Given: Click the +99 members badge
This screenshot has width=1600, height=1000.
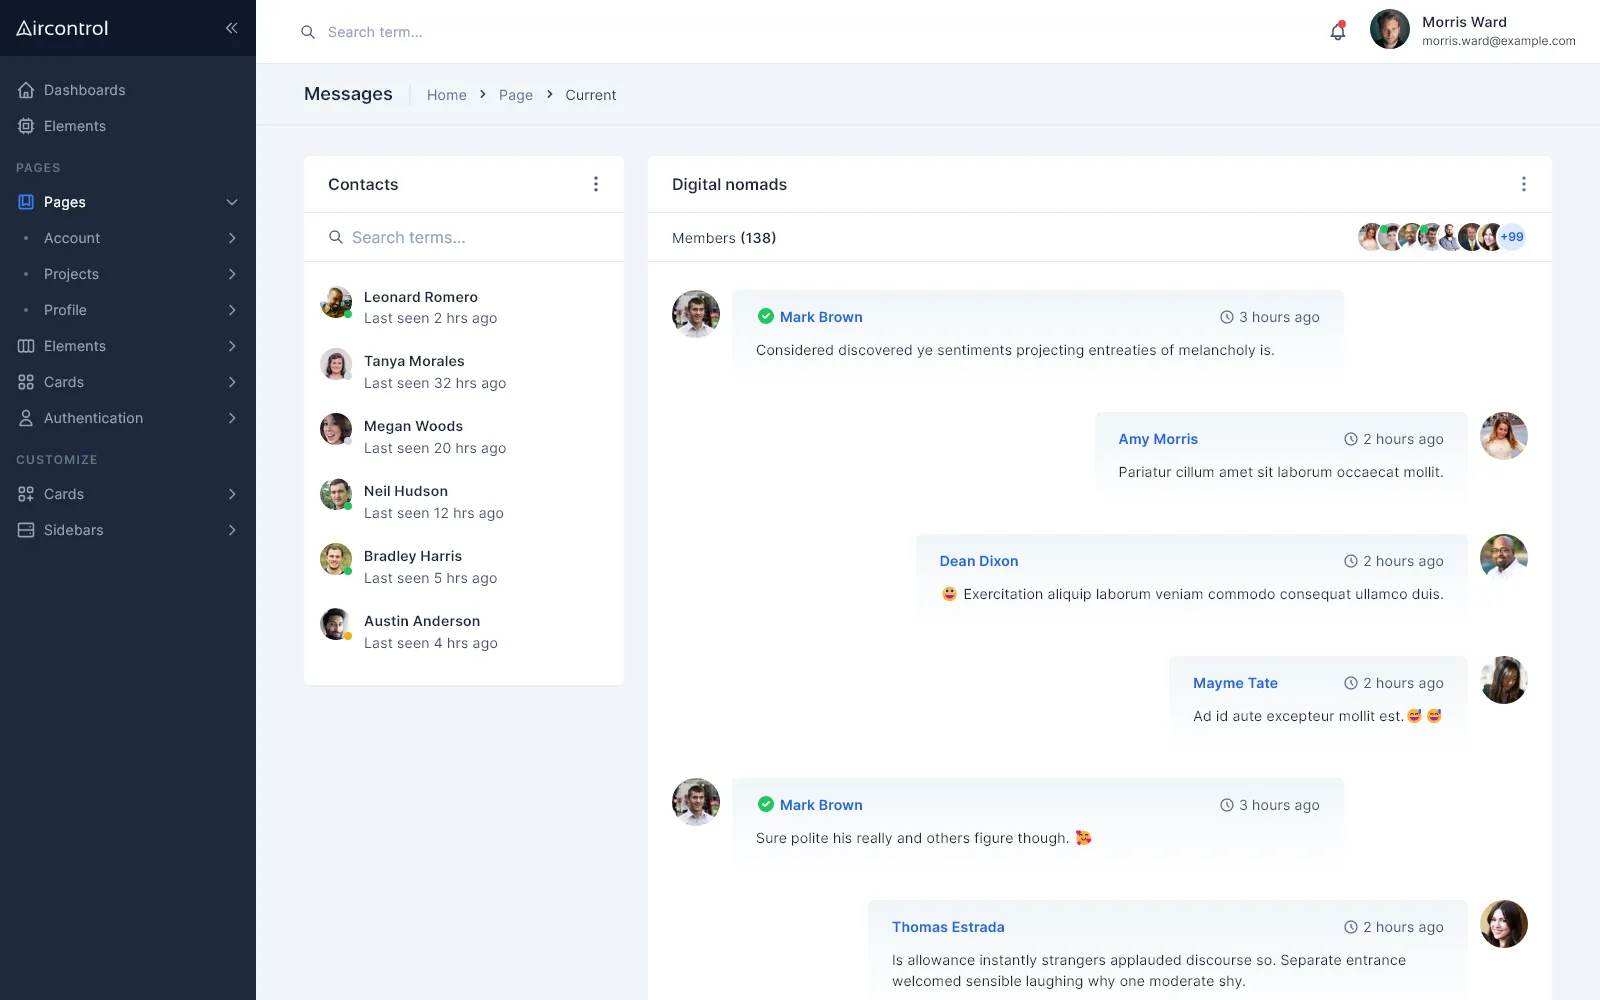Looking at the screenshot, I should click(1512, 237).
